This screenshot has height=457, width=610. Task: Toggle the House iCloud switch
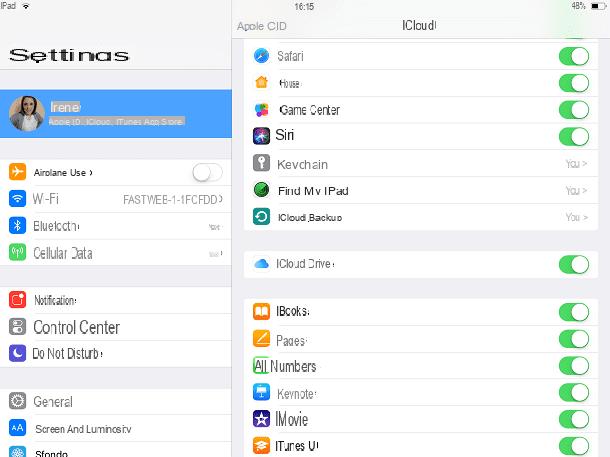(574, 83)
